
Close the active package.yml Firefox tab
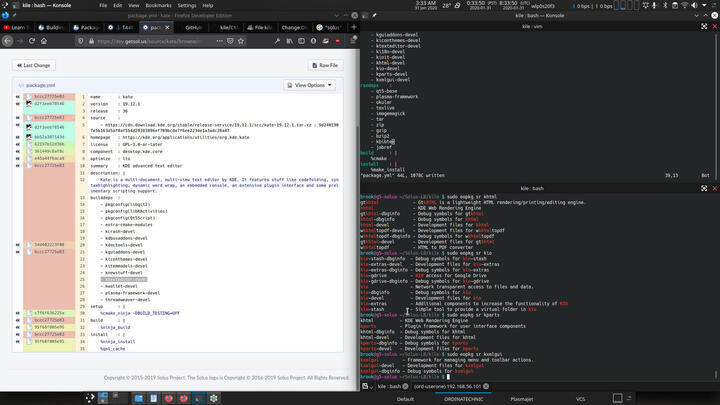(x=167, y=28)
